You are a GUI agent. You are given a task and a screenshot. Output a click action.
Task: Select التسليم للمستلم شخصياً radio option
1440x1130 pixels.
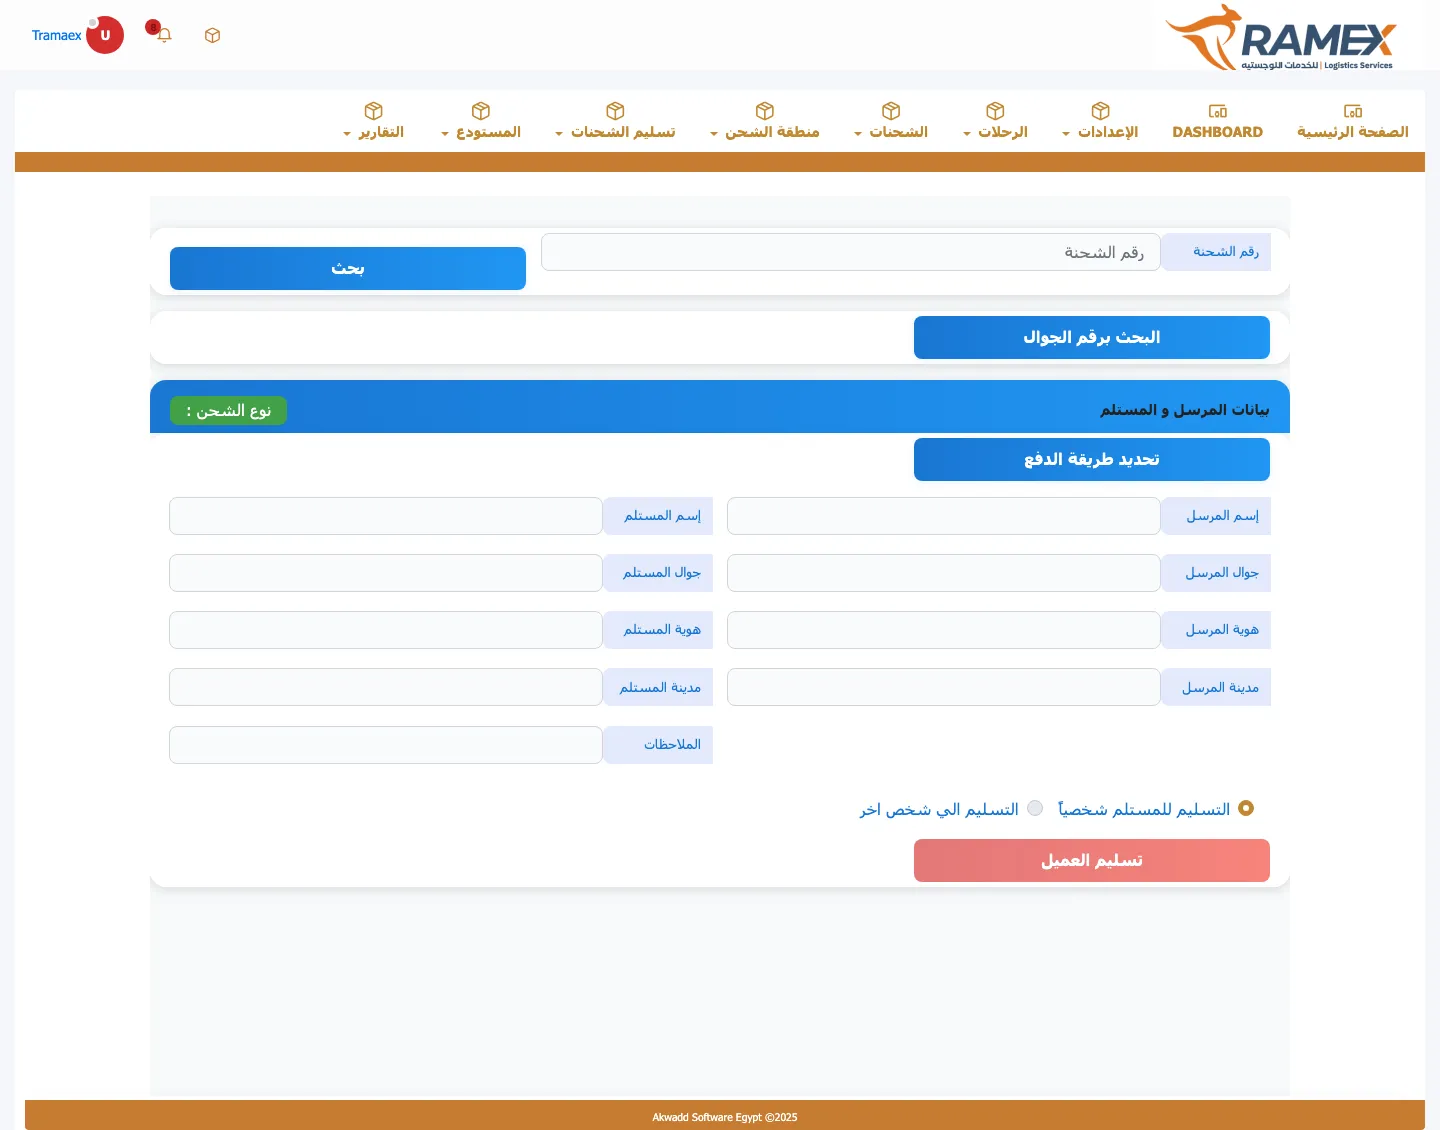tap(1246, 808)
